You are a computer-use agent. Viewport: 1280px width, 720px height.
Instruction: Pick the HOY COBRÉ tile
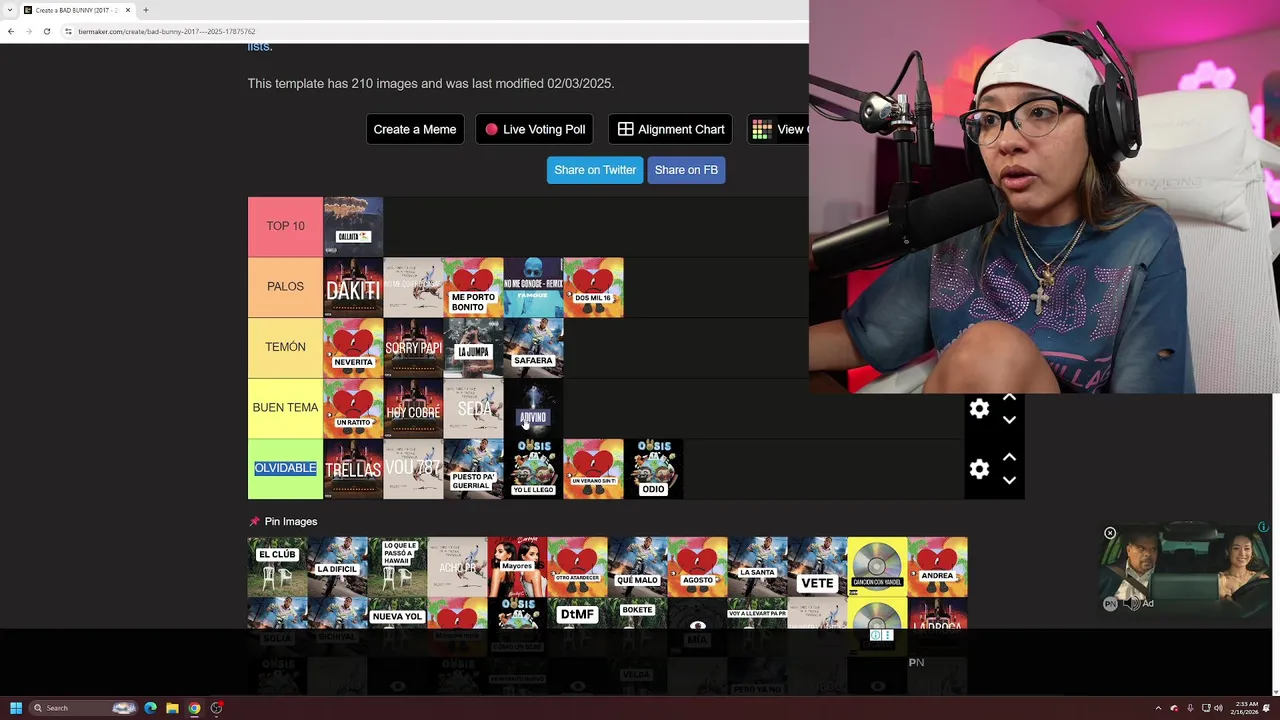[x=413, y=408]
